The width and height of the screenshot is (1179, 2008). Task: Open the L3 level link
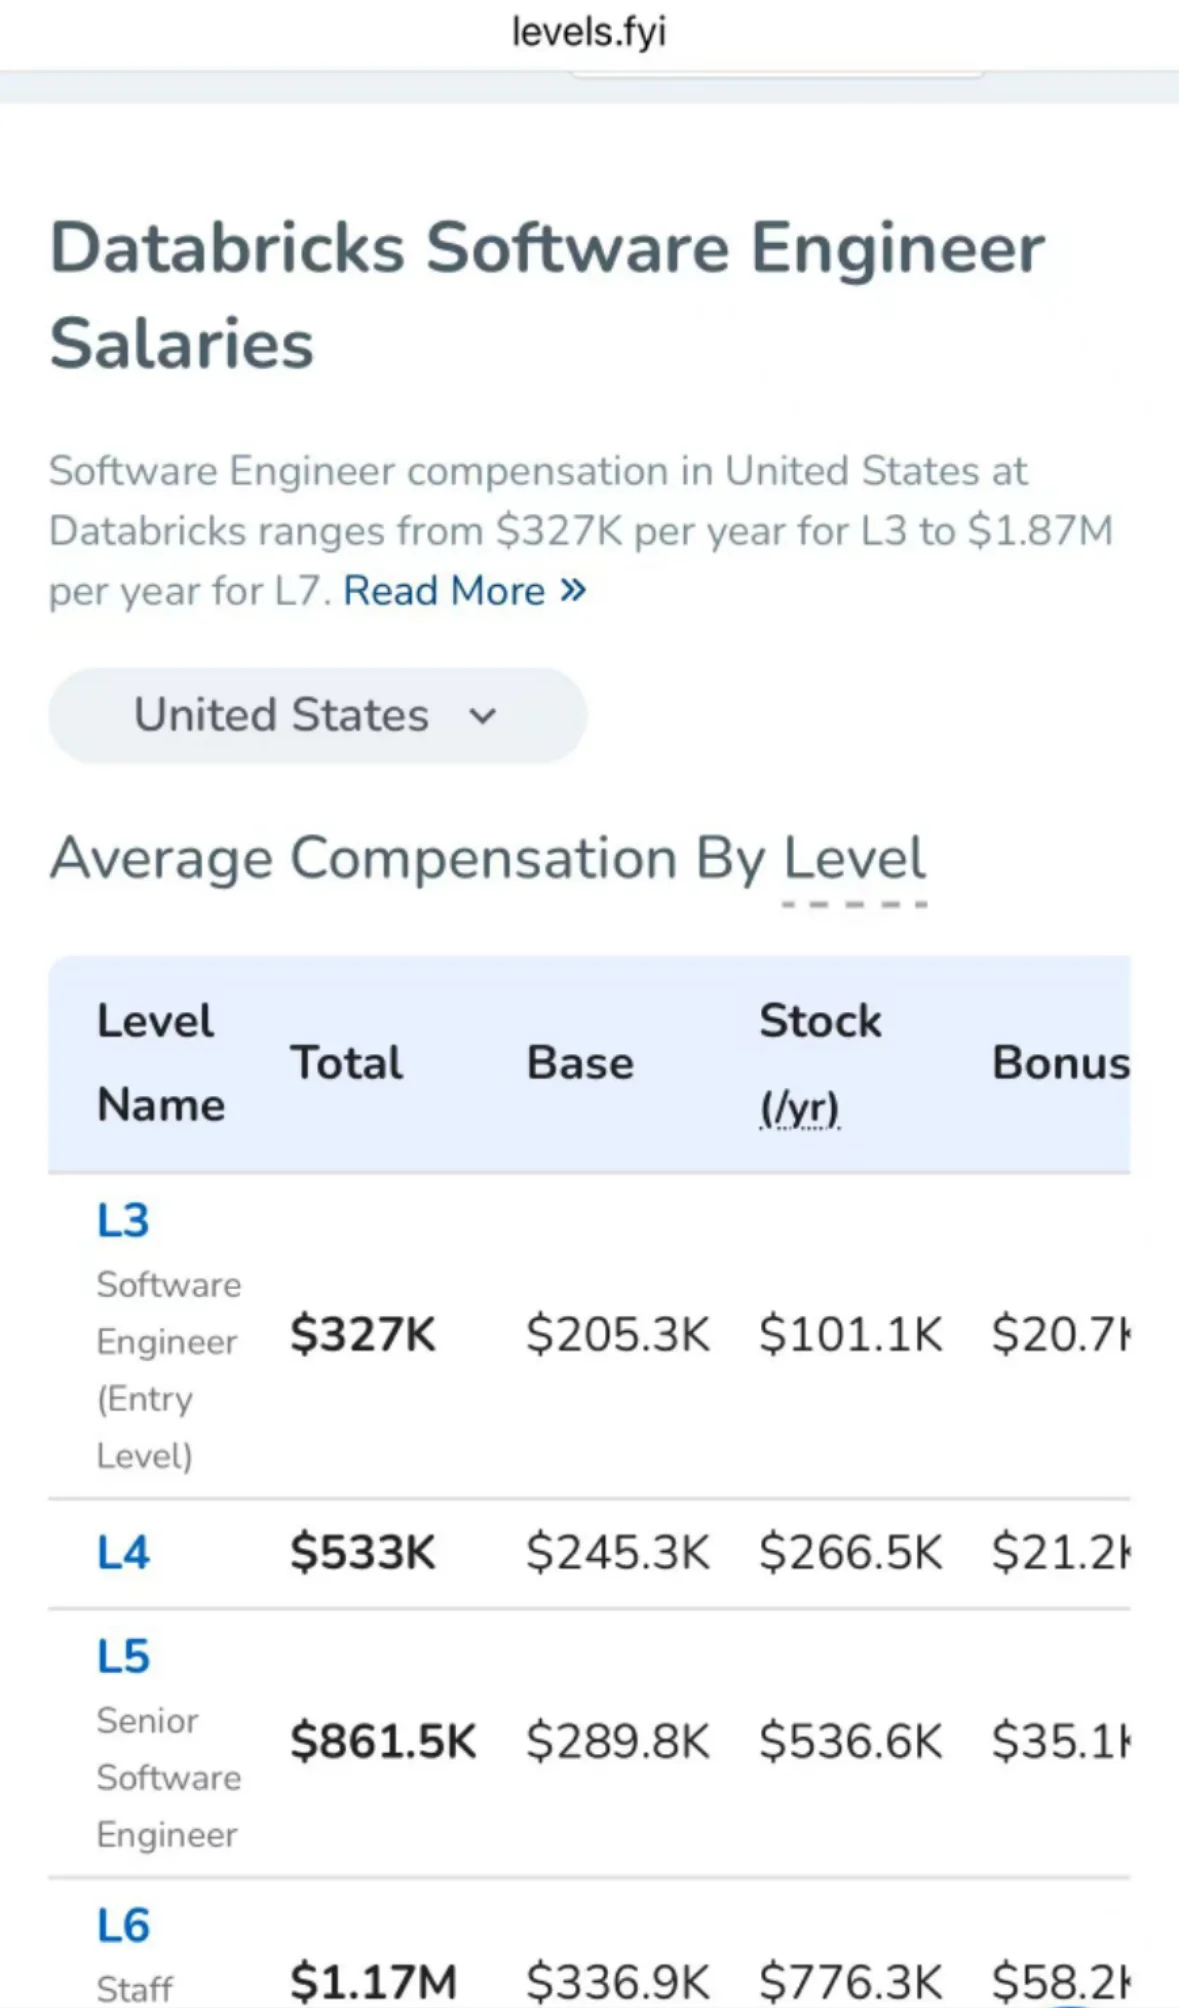pos(123,1221)
